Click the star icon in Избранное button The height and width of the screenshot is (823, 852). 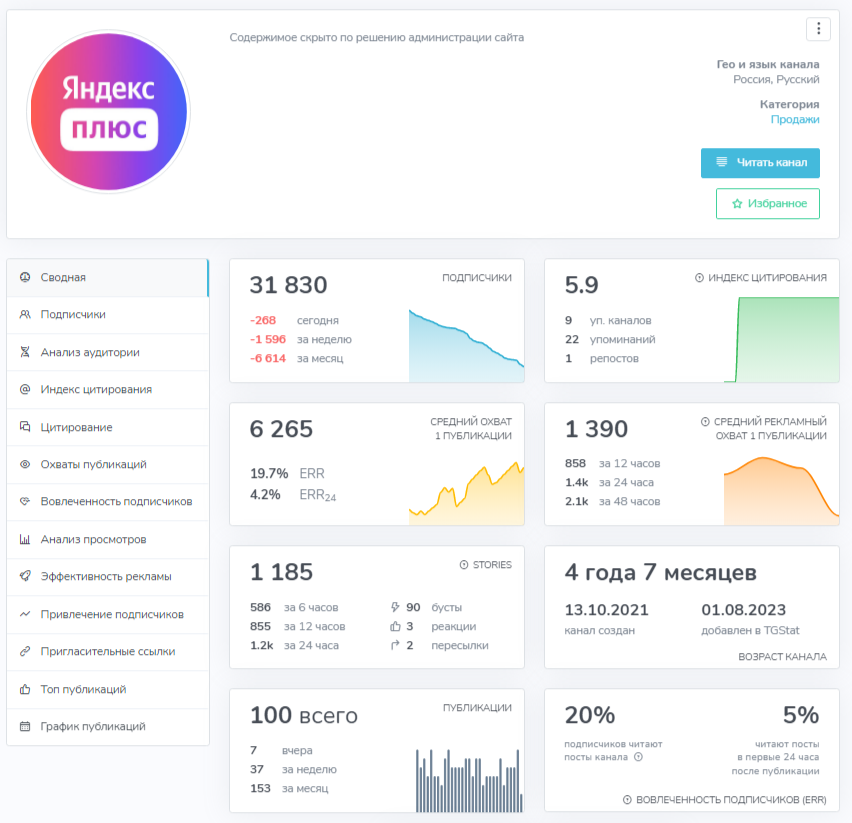point(737,204)
